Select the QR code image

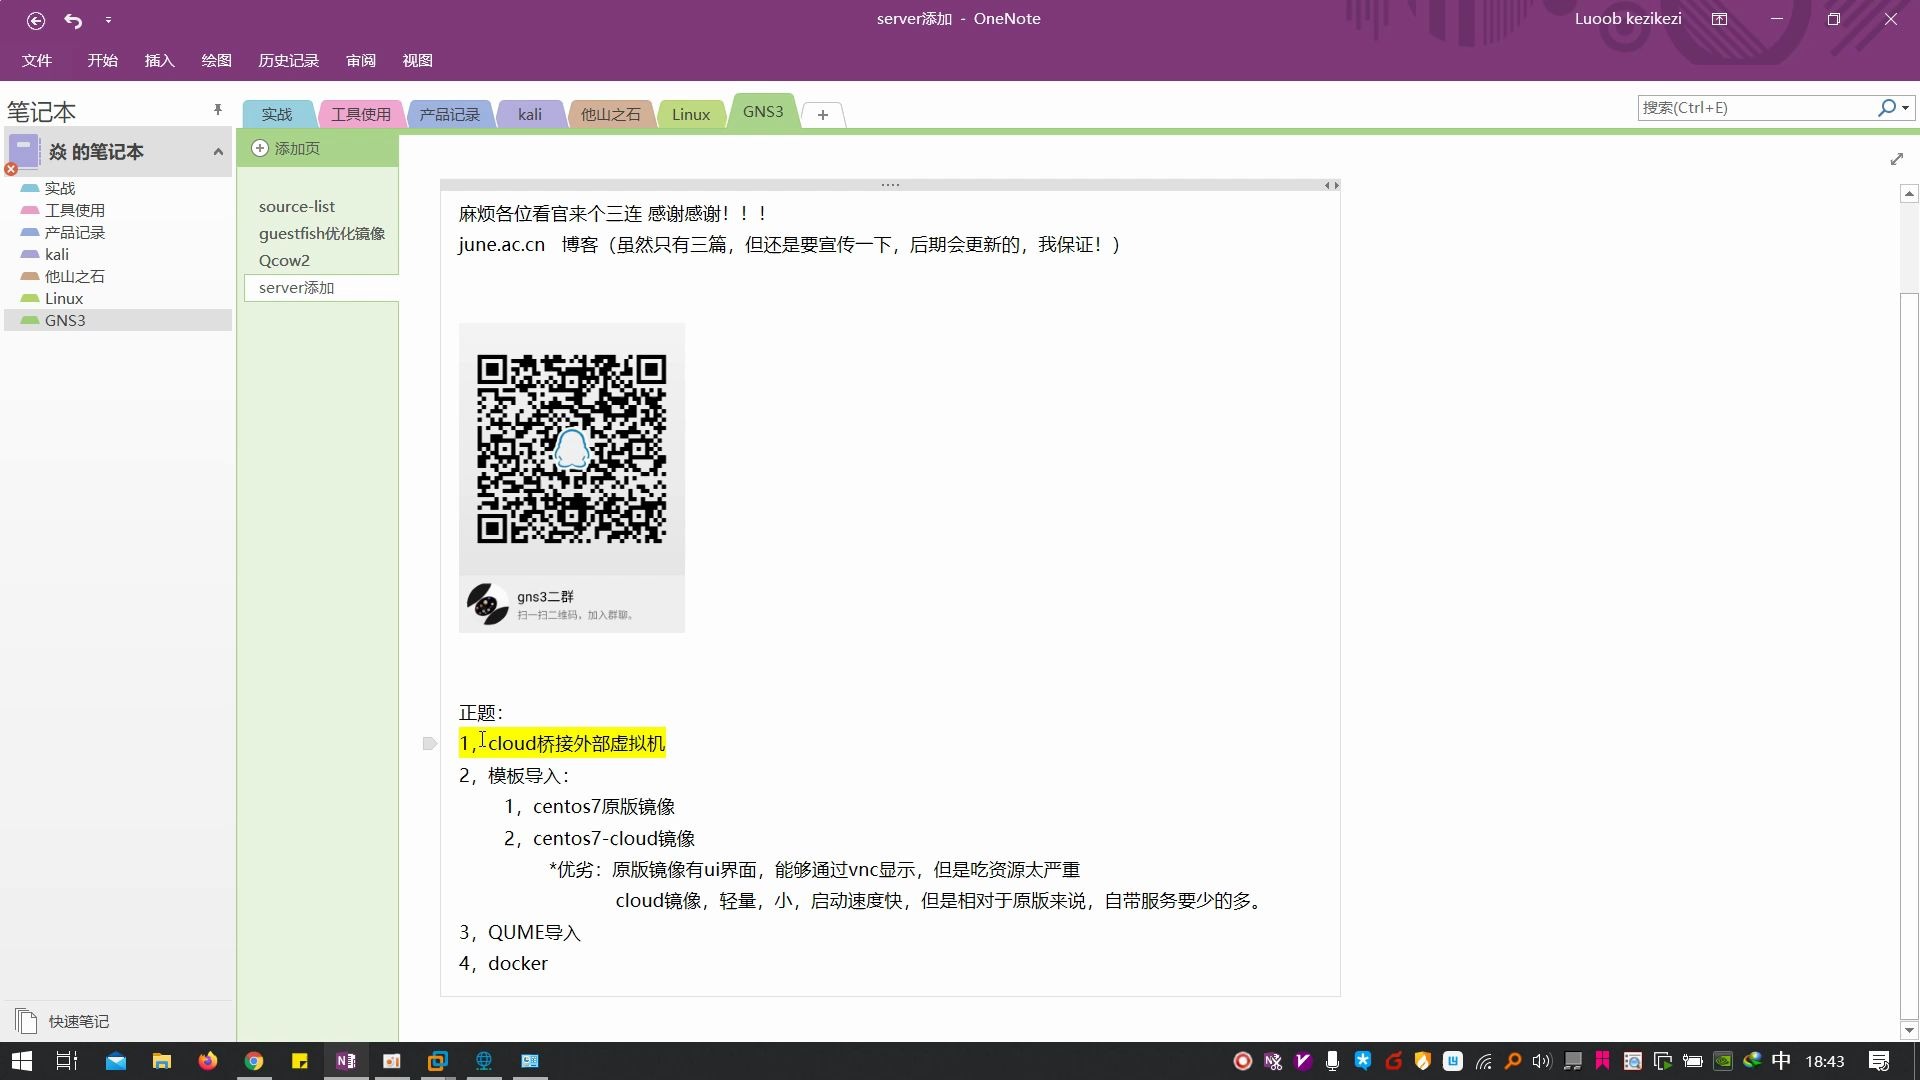coord(572,478)
